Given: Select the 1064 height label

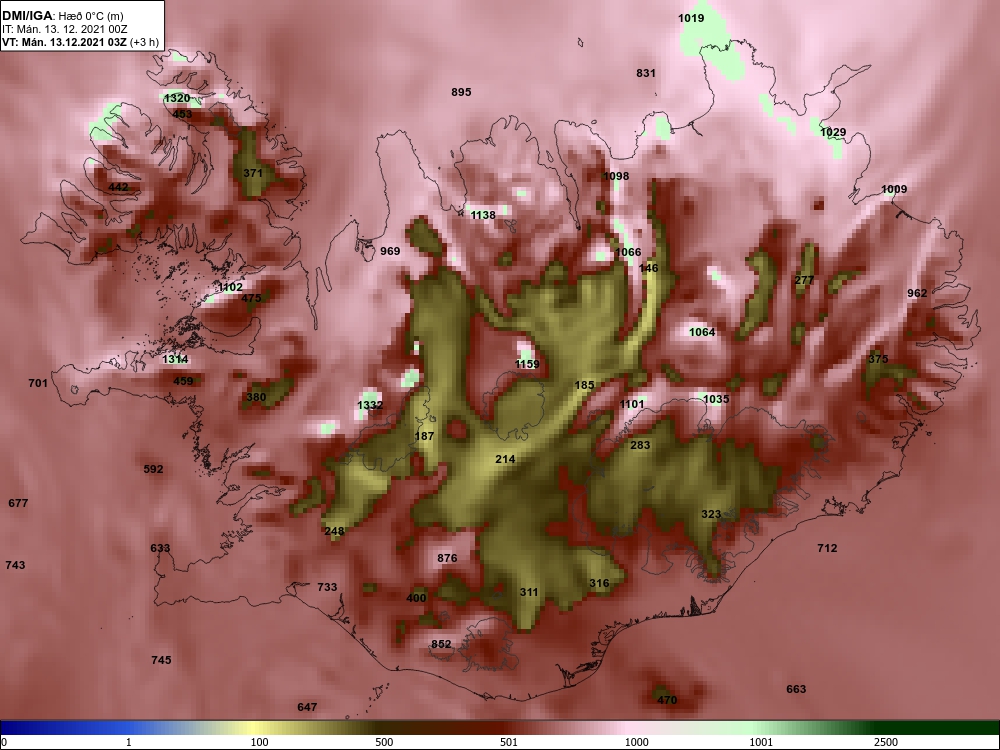Looking at the screenshot, I should 702,332.
